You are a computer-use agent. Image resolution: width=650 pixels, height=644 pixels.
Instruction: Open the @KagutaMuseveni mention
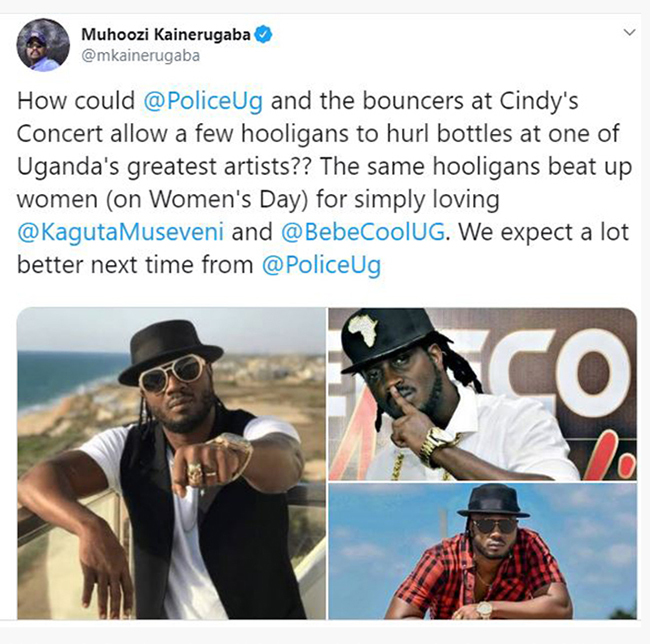click(121, 232)
